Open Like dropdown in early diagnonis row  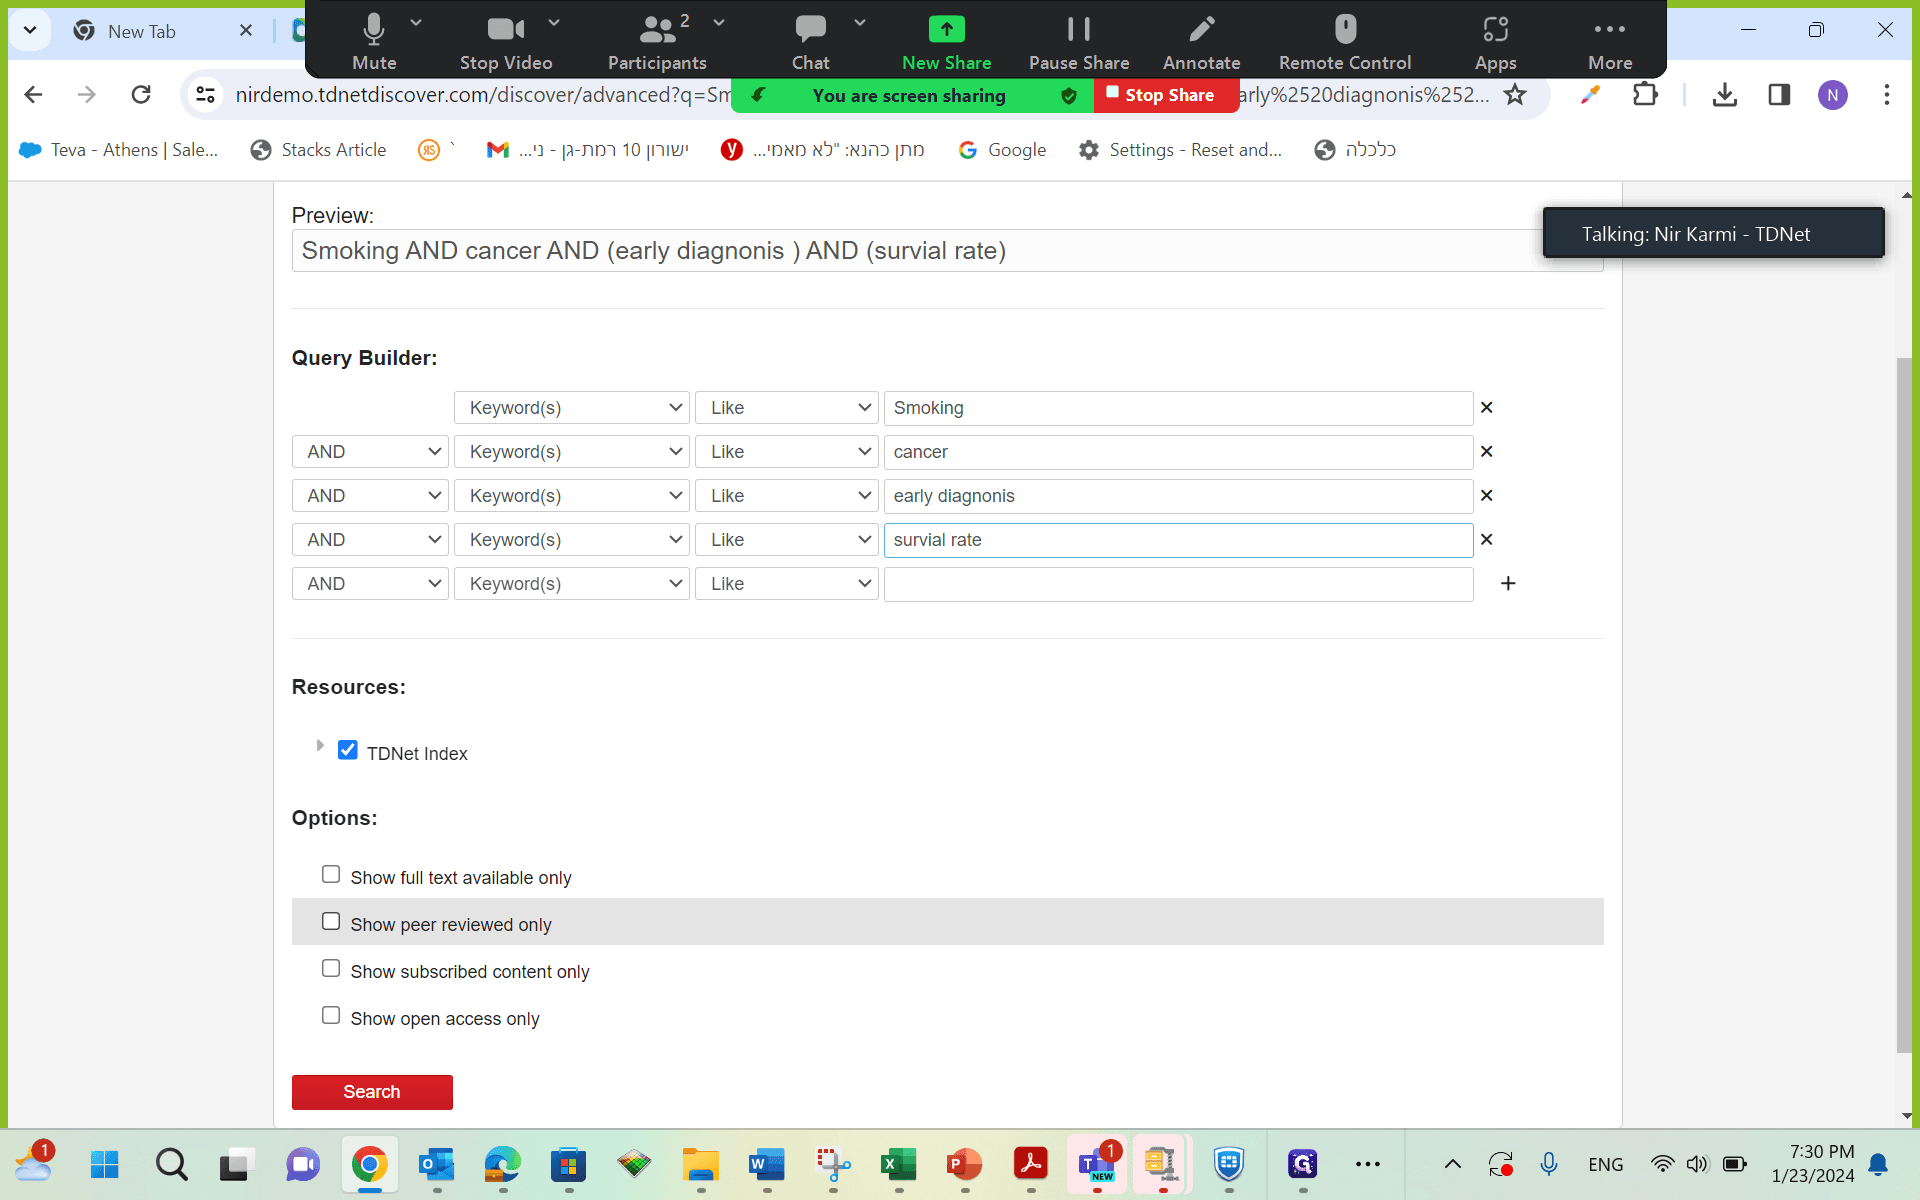click(787, 496)
